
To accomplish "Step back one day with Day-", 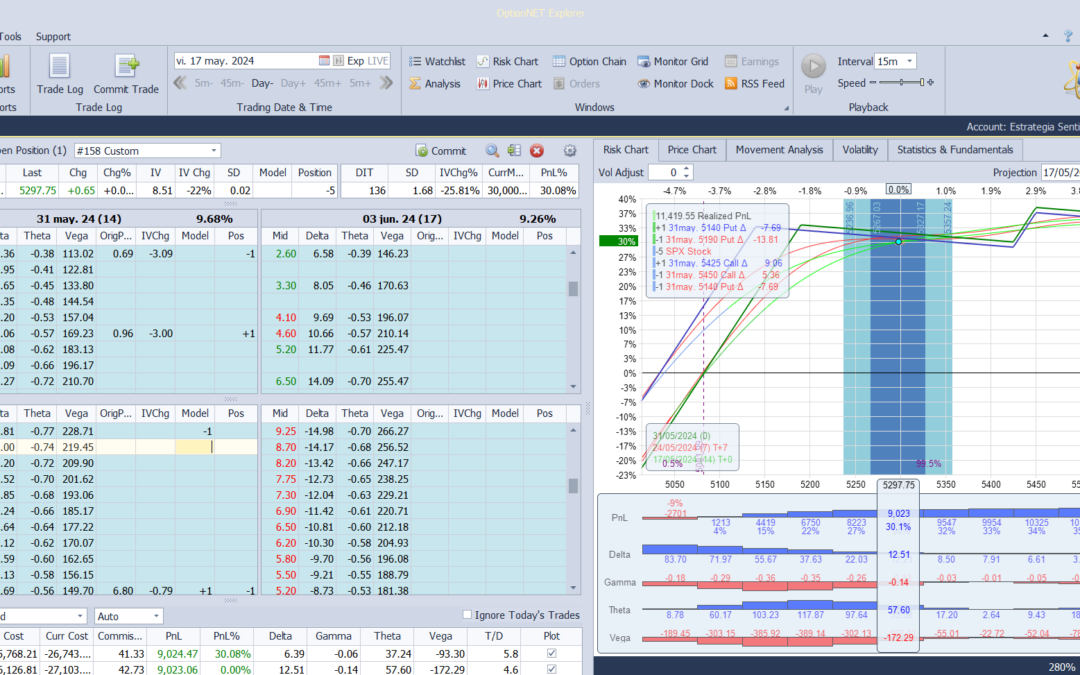I will pos(262,84).
